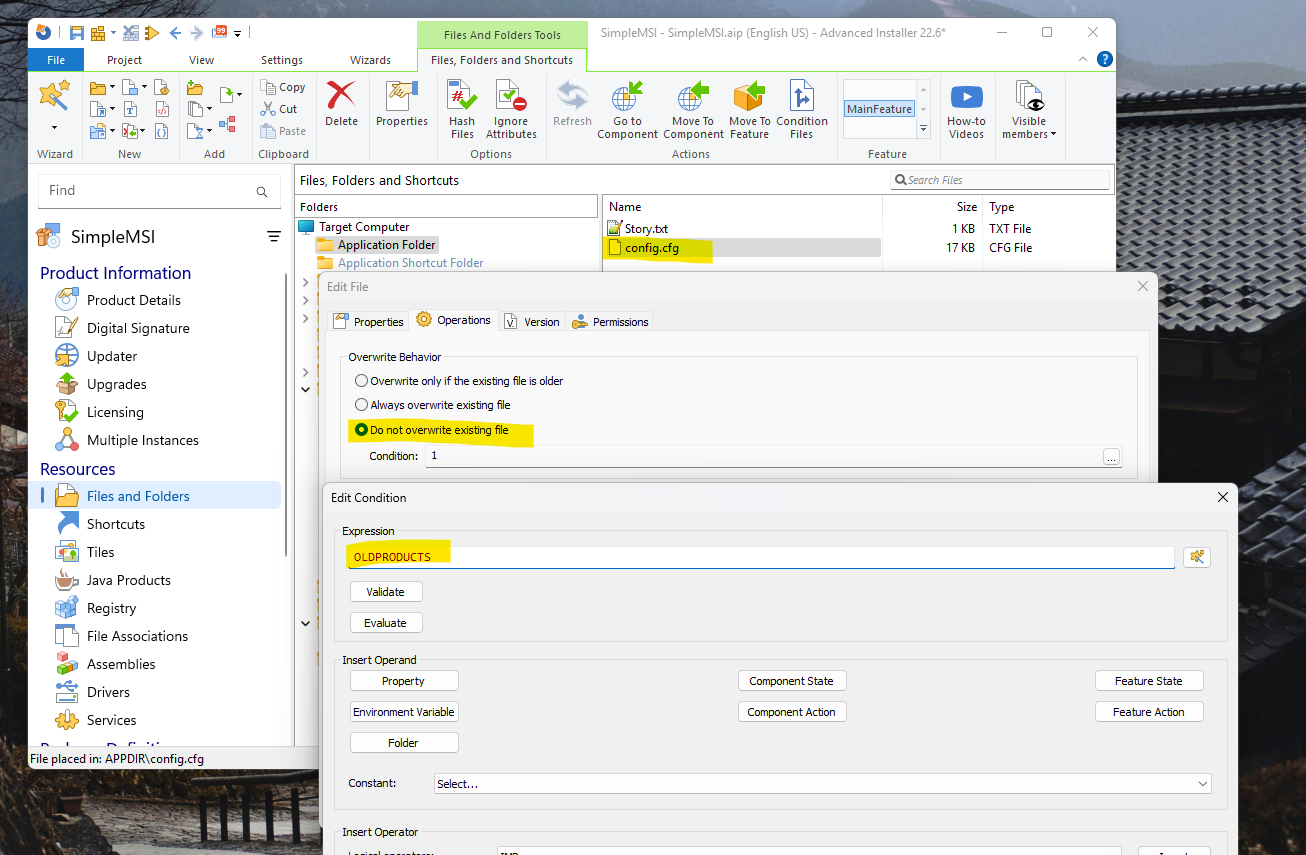Click the Run project icon in quick access
This screenshot has width=1306, height=855.
coord(152,33)
